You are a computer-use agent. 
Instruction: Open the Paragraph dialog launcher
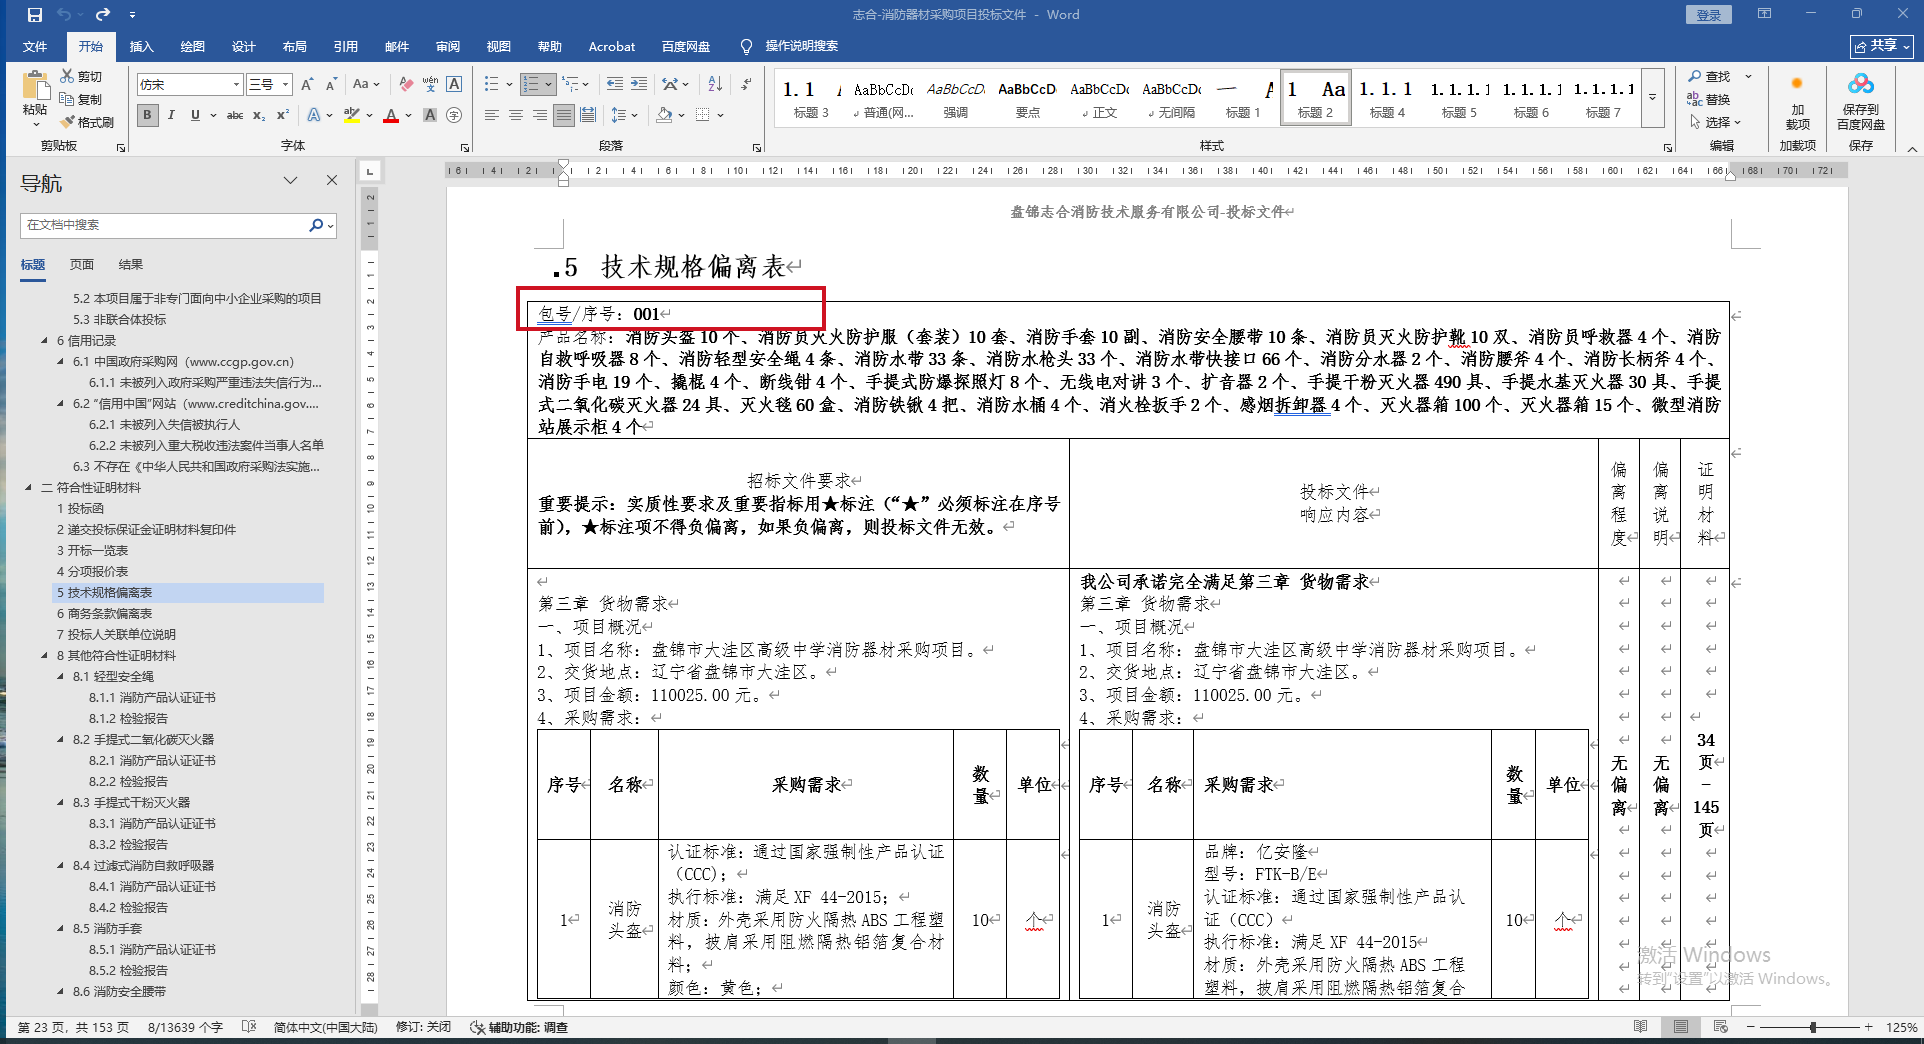pyautogui.click(x=757, y=147)
